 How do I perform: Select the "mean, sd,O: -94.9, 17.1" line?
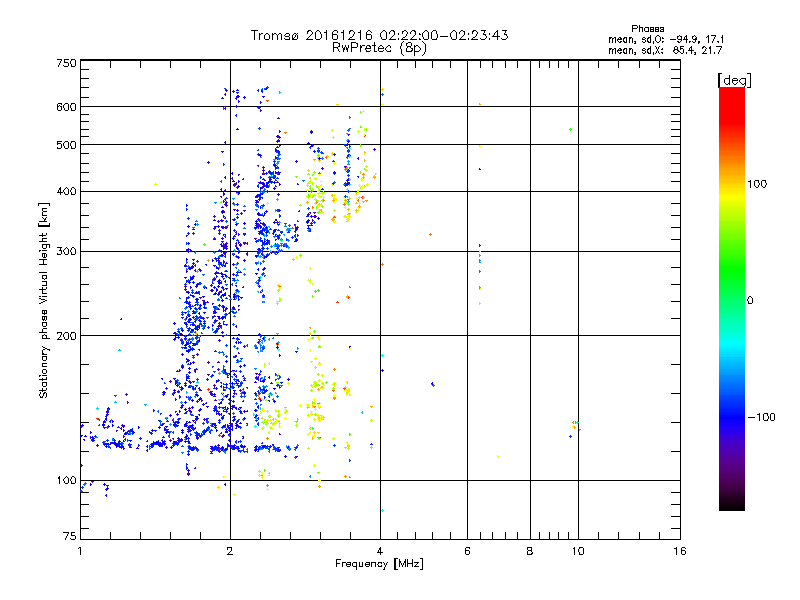pos(666,39)
